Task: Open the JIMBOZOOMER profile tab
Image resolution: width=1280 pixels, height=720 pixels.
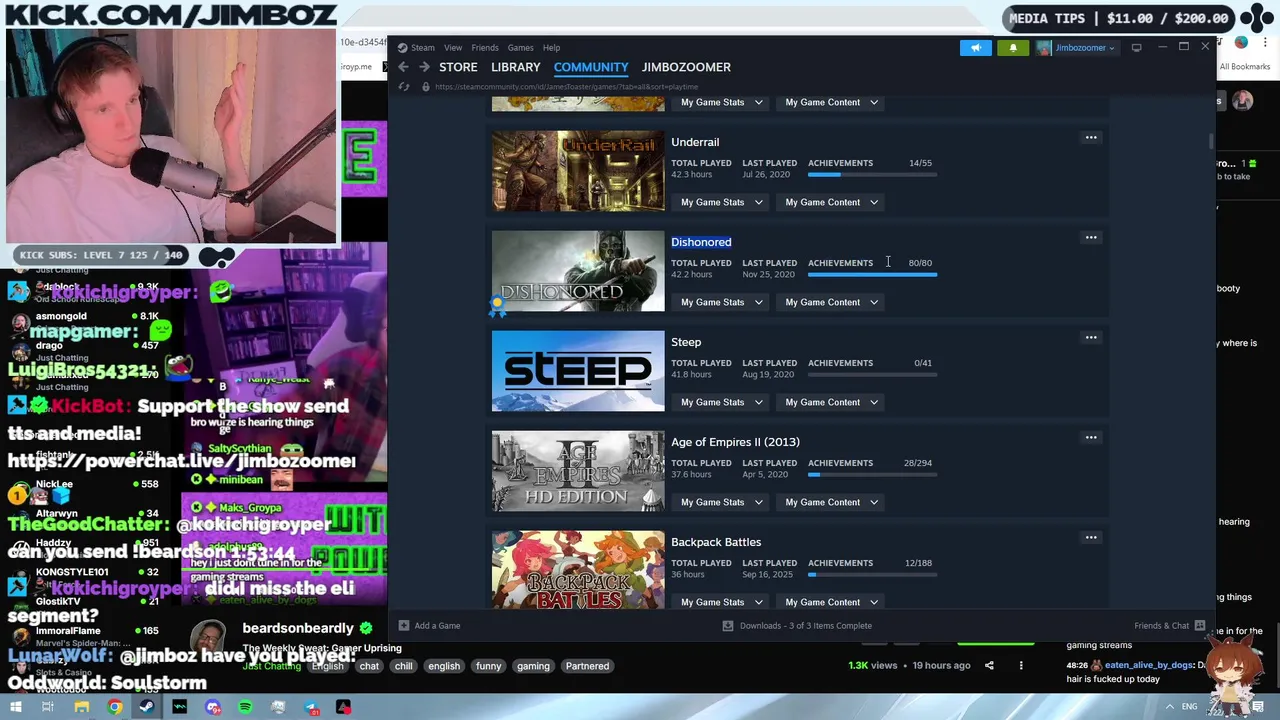Action: [x=686, y=67]
